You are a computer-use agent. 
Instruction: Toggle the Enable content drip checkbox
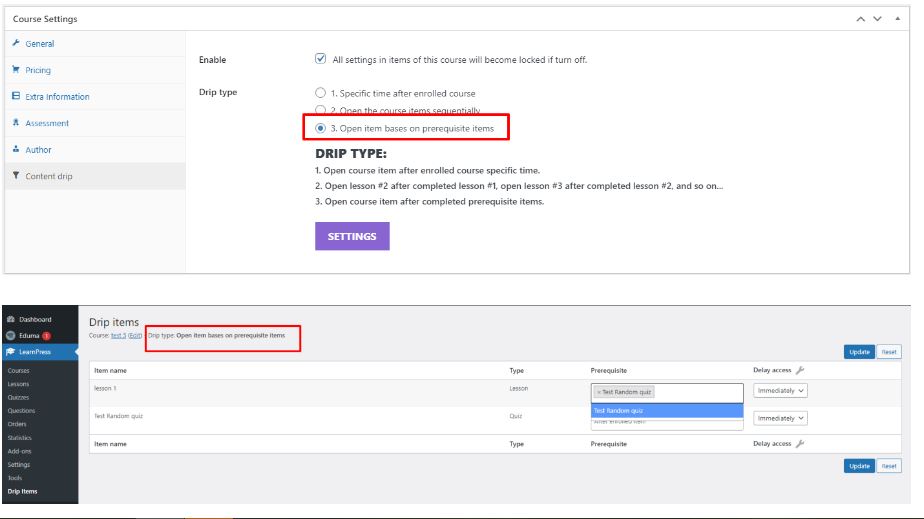click(321, 59)
